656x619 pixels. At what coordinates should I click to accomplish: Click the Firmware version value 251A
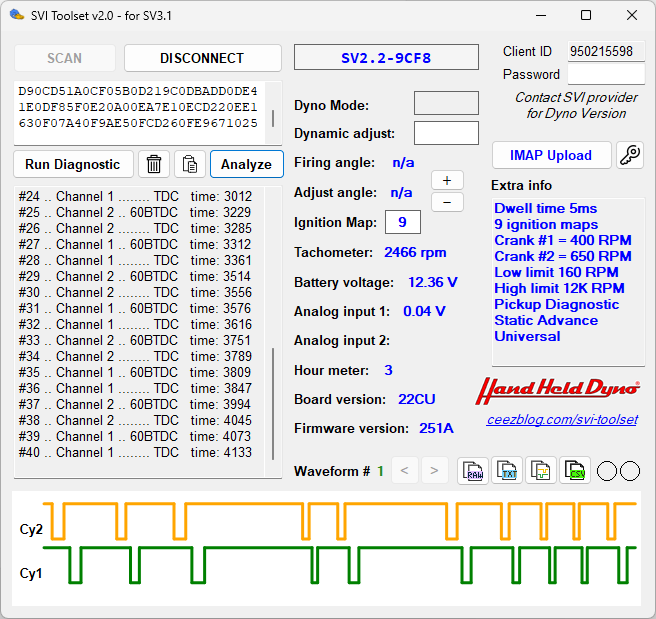[436, 428]
